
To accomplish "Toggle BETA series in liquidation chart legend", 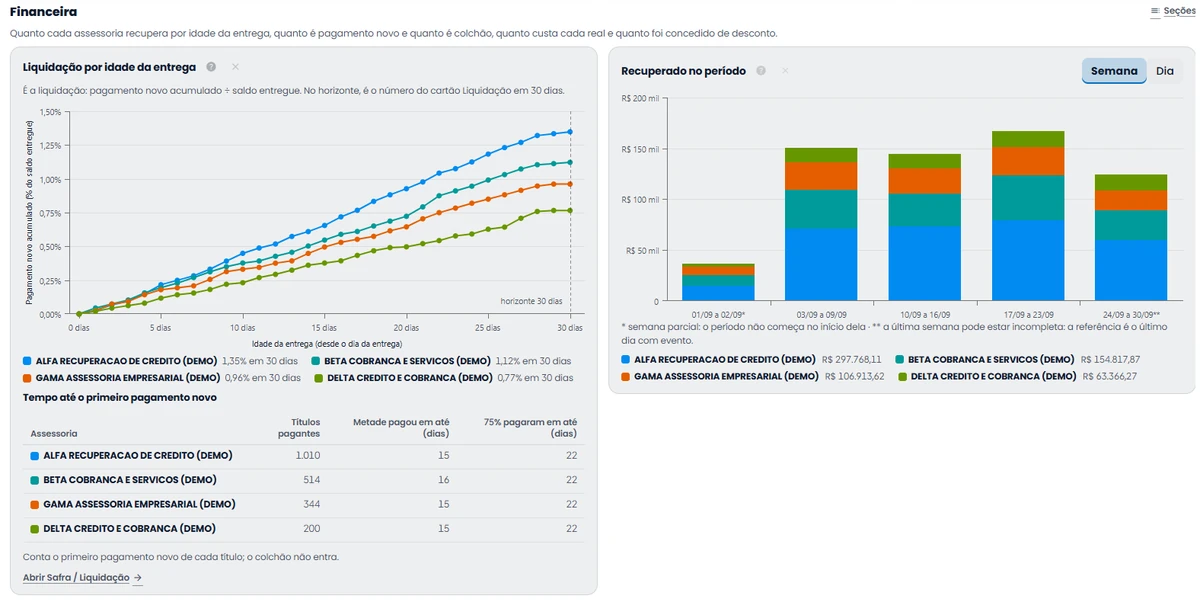I will coord(442,361).
